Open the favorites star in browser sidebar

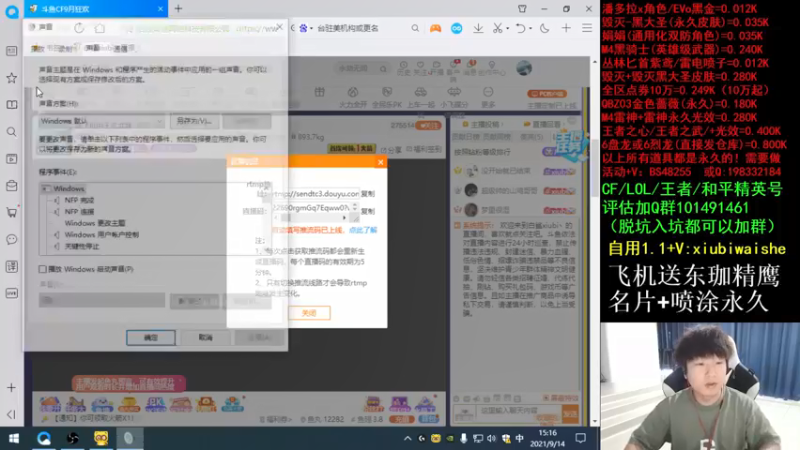point(11,78)
